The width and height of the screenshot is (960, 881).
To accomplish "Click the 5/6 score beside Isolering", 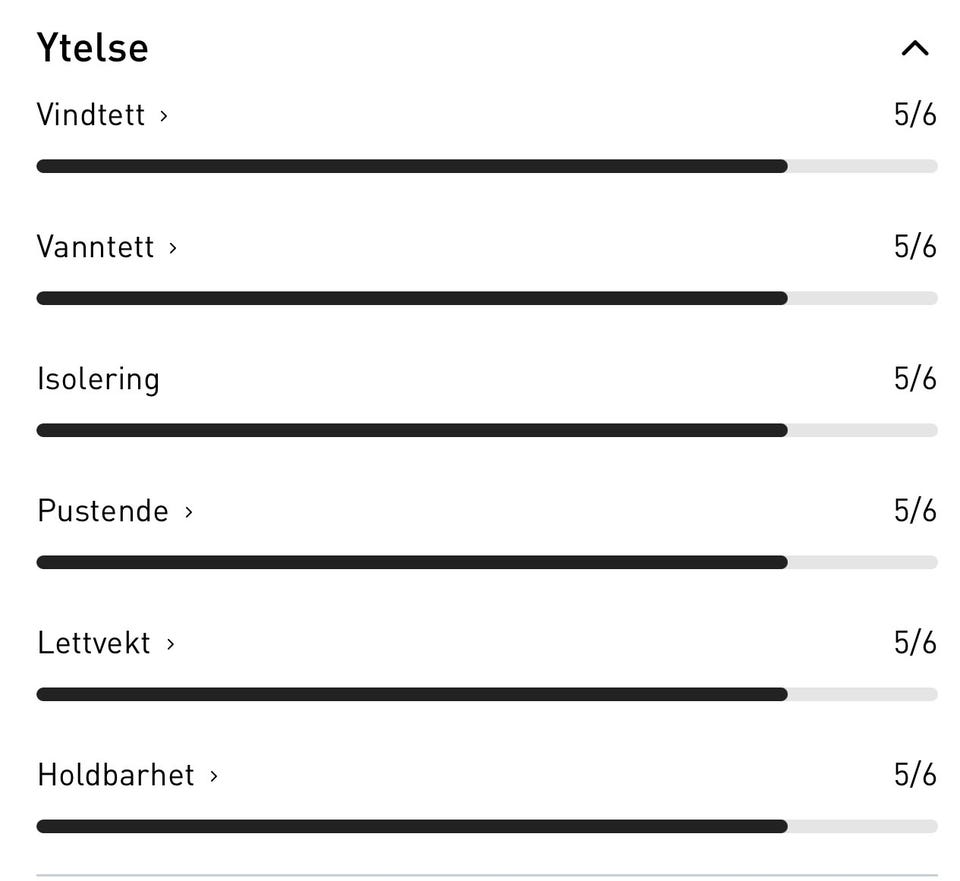I will click(x=915, y=379).
